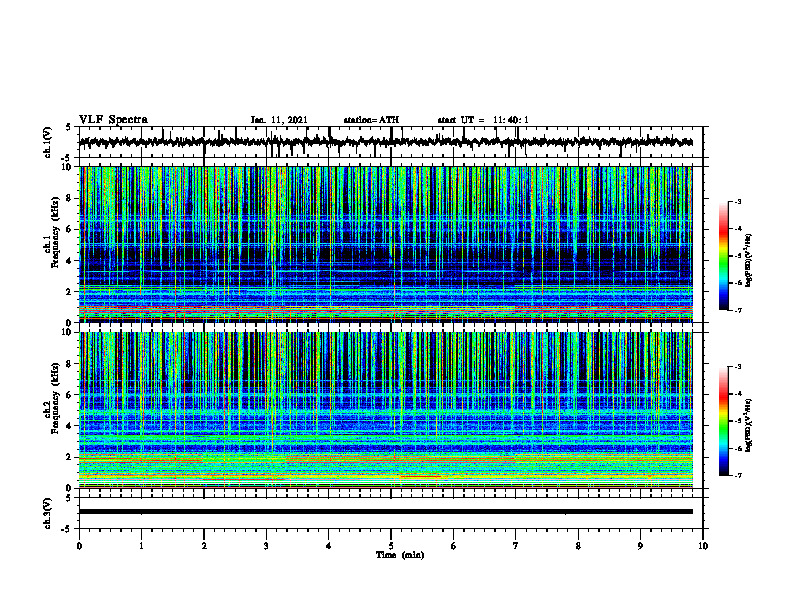Select the ch.1 "Frequency (kHz)" axis label
Viewport: 792px width, 612px height.
point(55,232)
